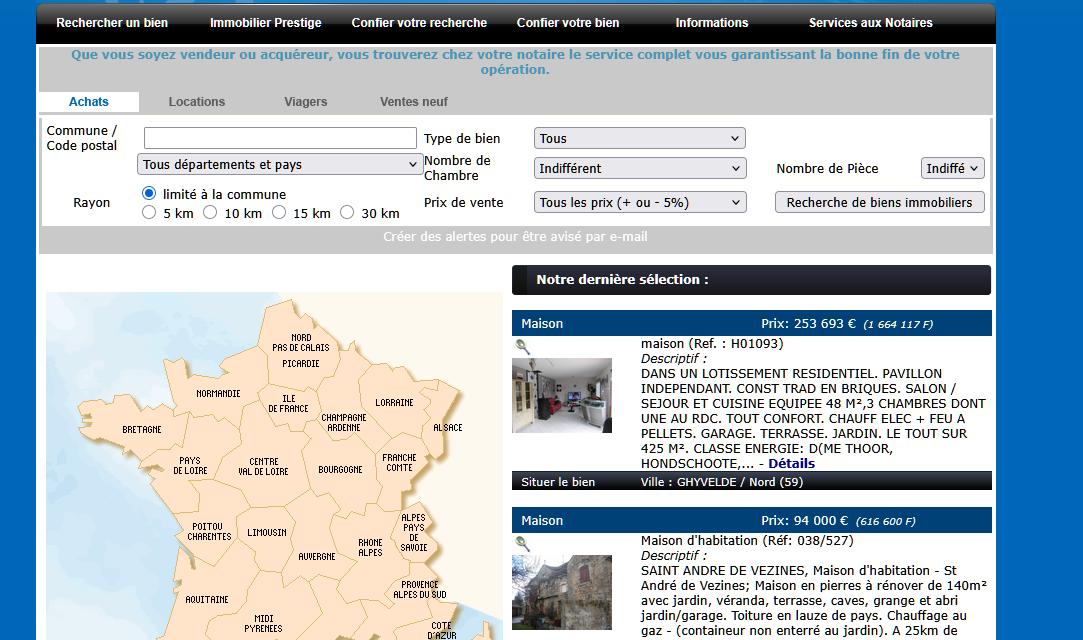
Task: Click 'Créer des alertes pour être avisé par e-mail'
Action: point(515,238)
